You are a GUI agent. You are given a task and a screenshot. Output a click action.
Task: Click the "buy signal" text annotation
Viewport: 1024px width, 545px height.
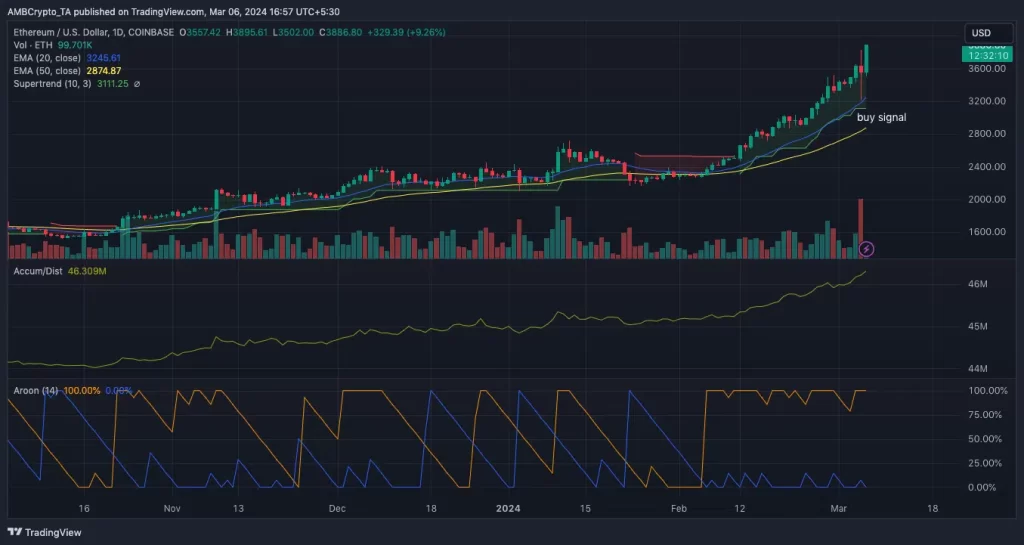[x=882, y=117]
